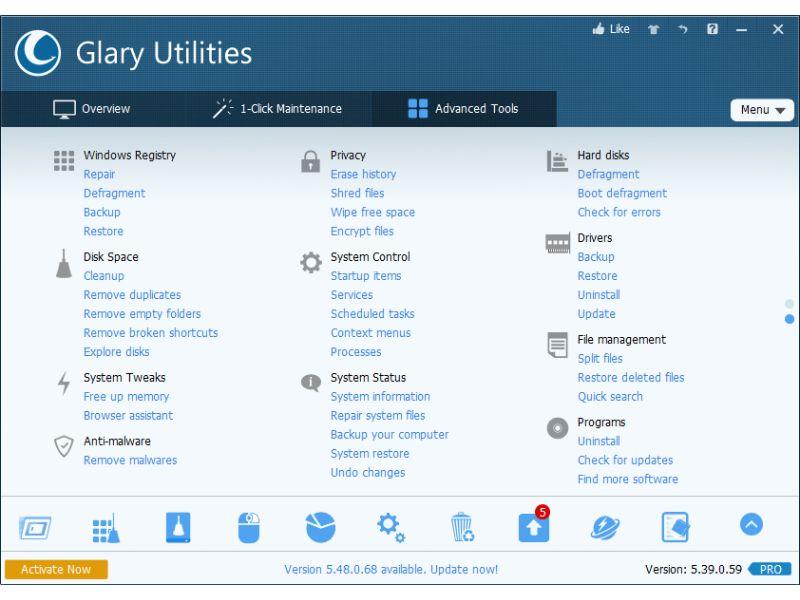Open Shred files link
The image size is (800, 600).
pos(357,193)
